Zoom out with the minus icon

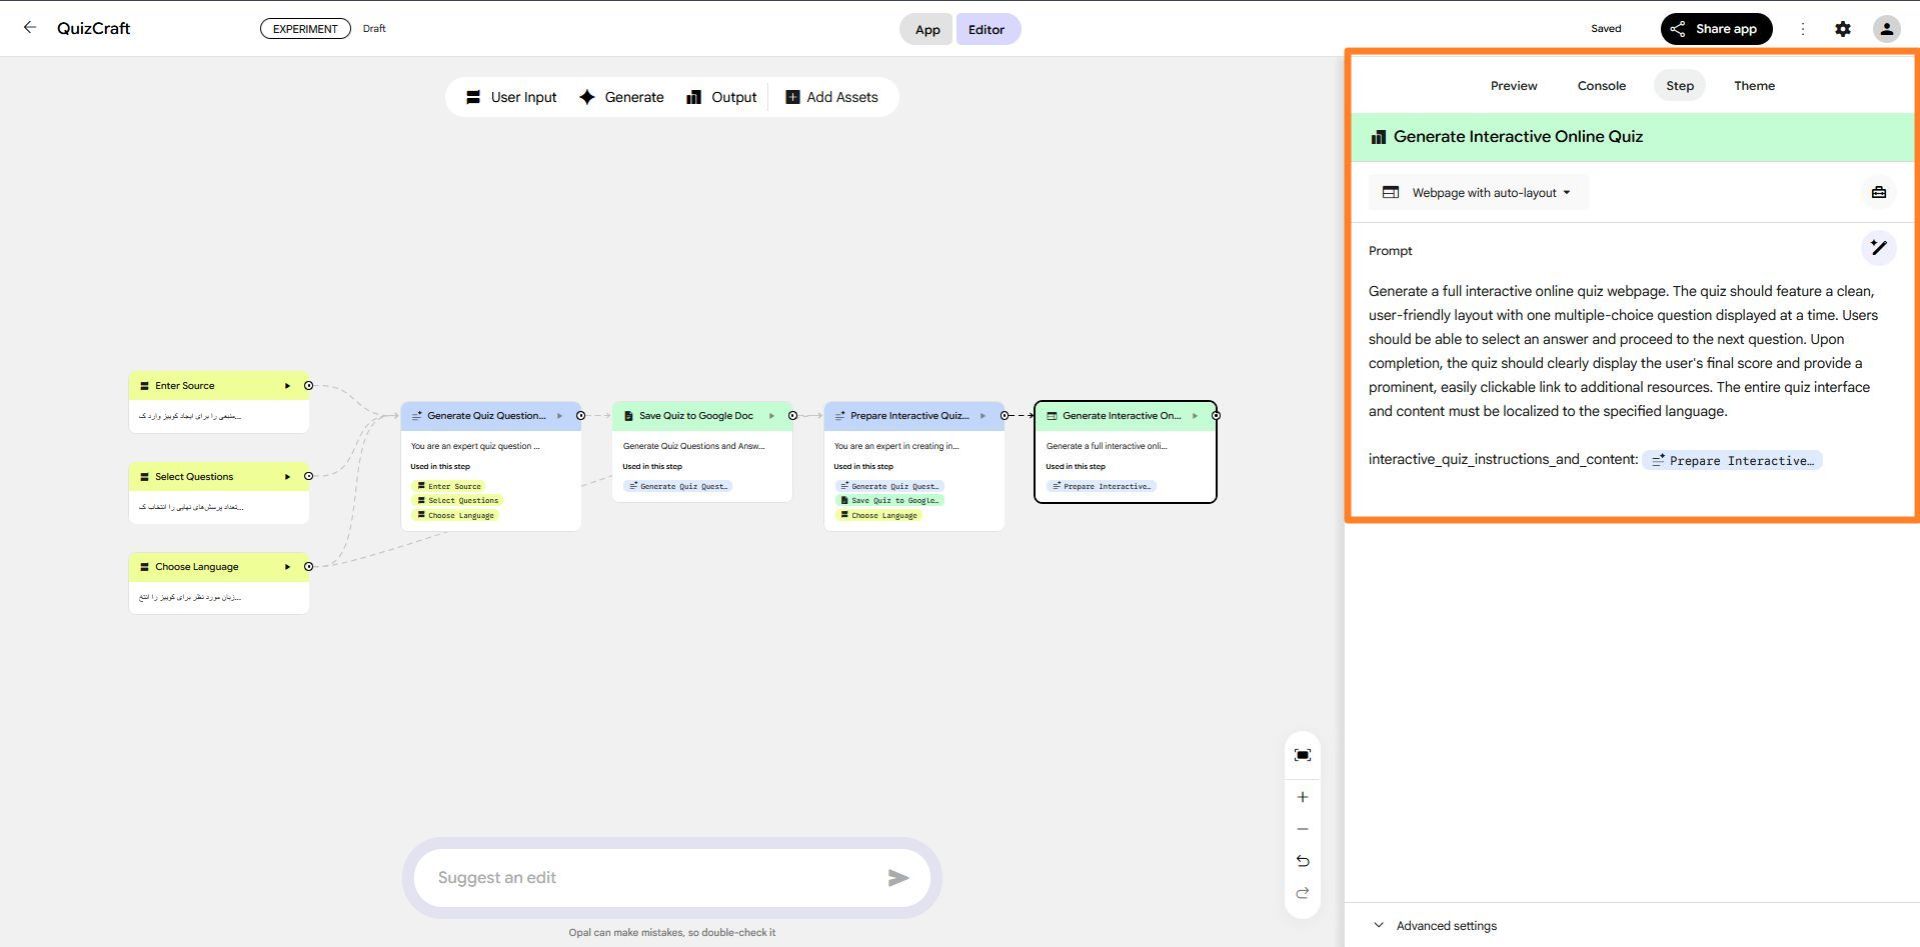pos(1302,829)
